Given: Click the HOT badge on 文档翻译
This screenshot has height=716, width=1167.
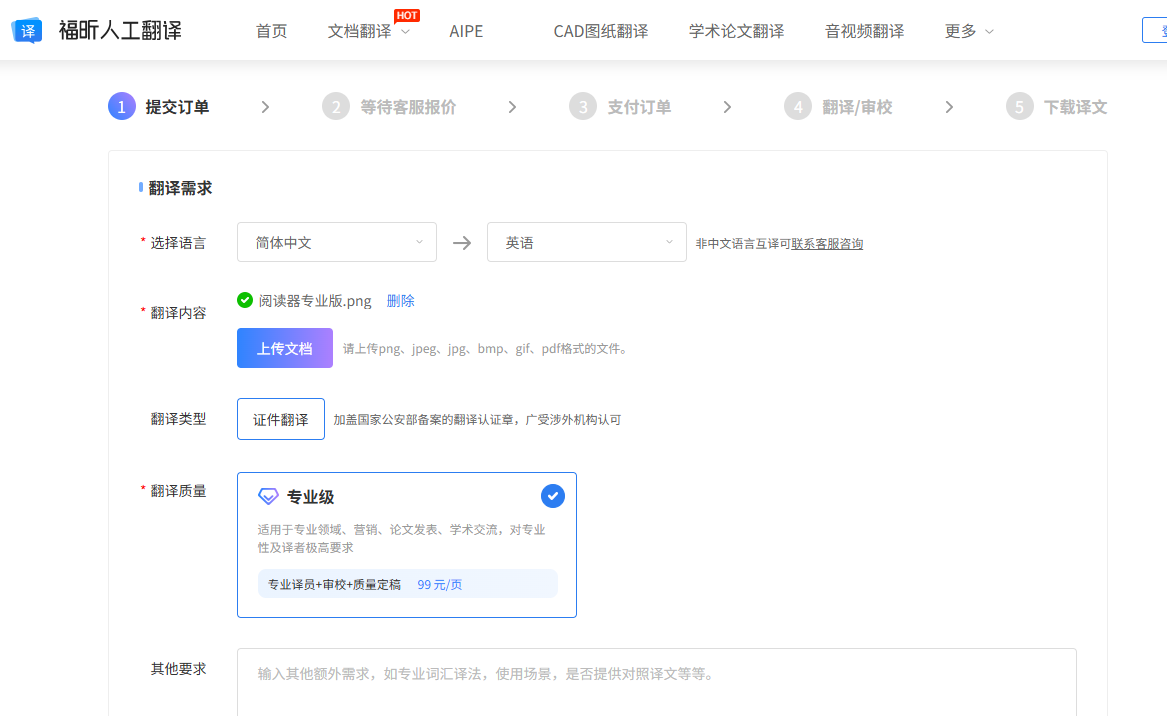Looking at the screenshot, I should [x=406, y=16].
